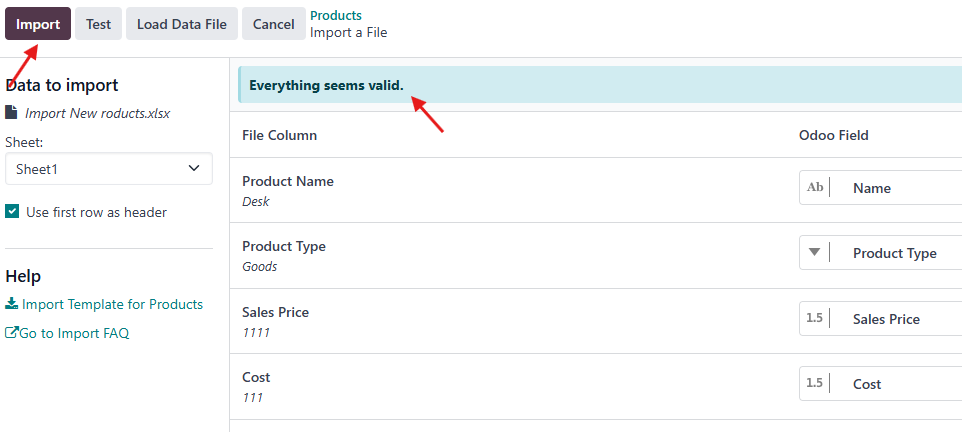Click the 1.5 numeric icon in Cost field
Screen dimensions: 962x432
click(x=814, y=384)
